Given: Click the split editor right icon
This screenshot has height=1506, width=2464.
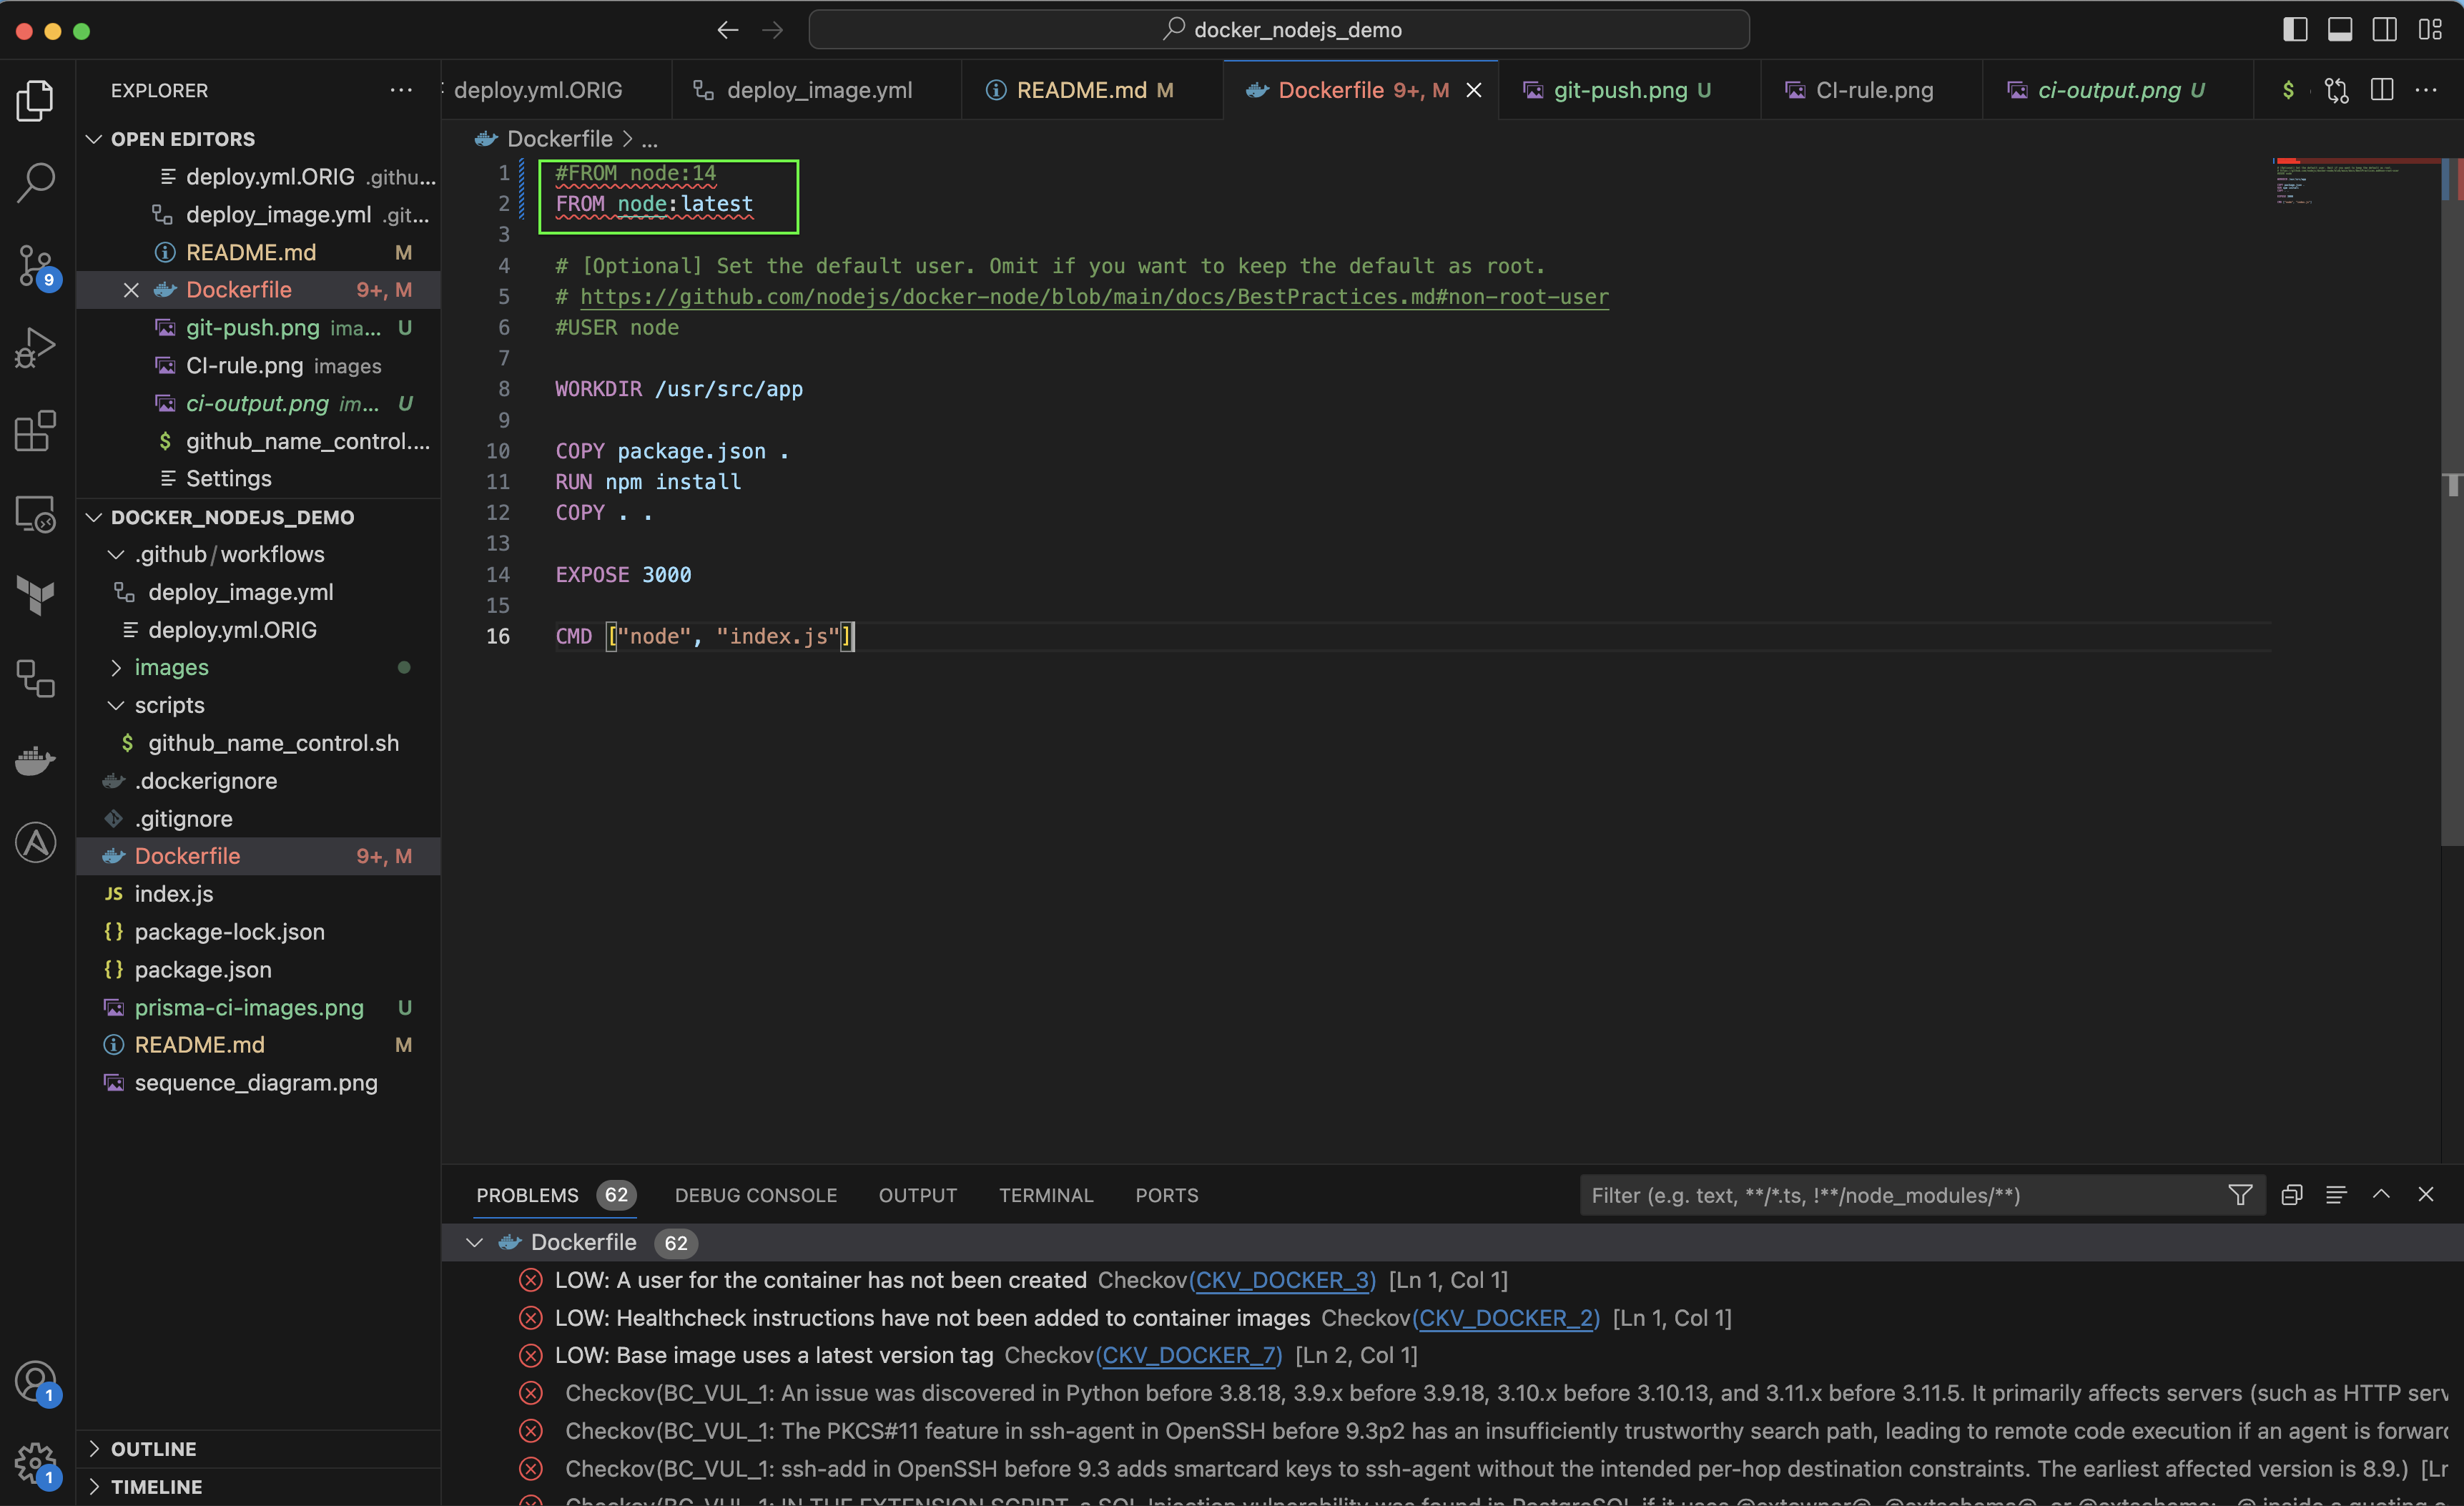Looking at the screenshot, I should pyautogui.click(x=2382, y=90).
